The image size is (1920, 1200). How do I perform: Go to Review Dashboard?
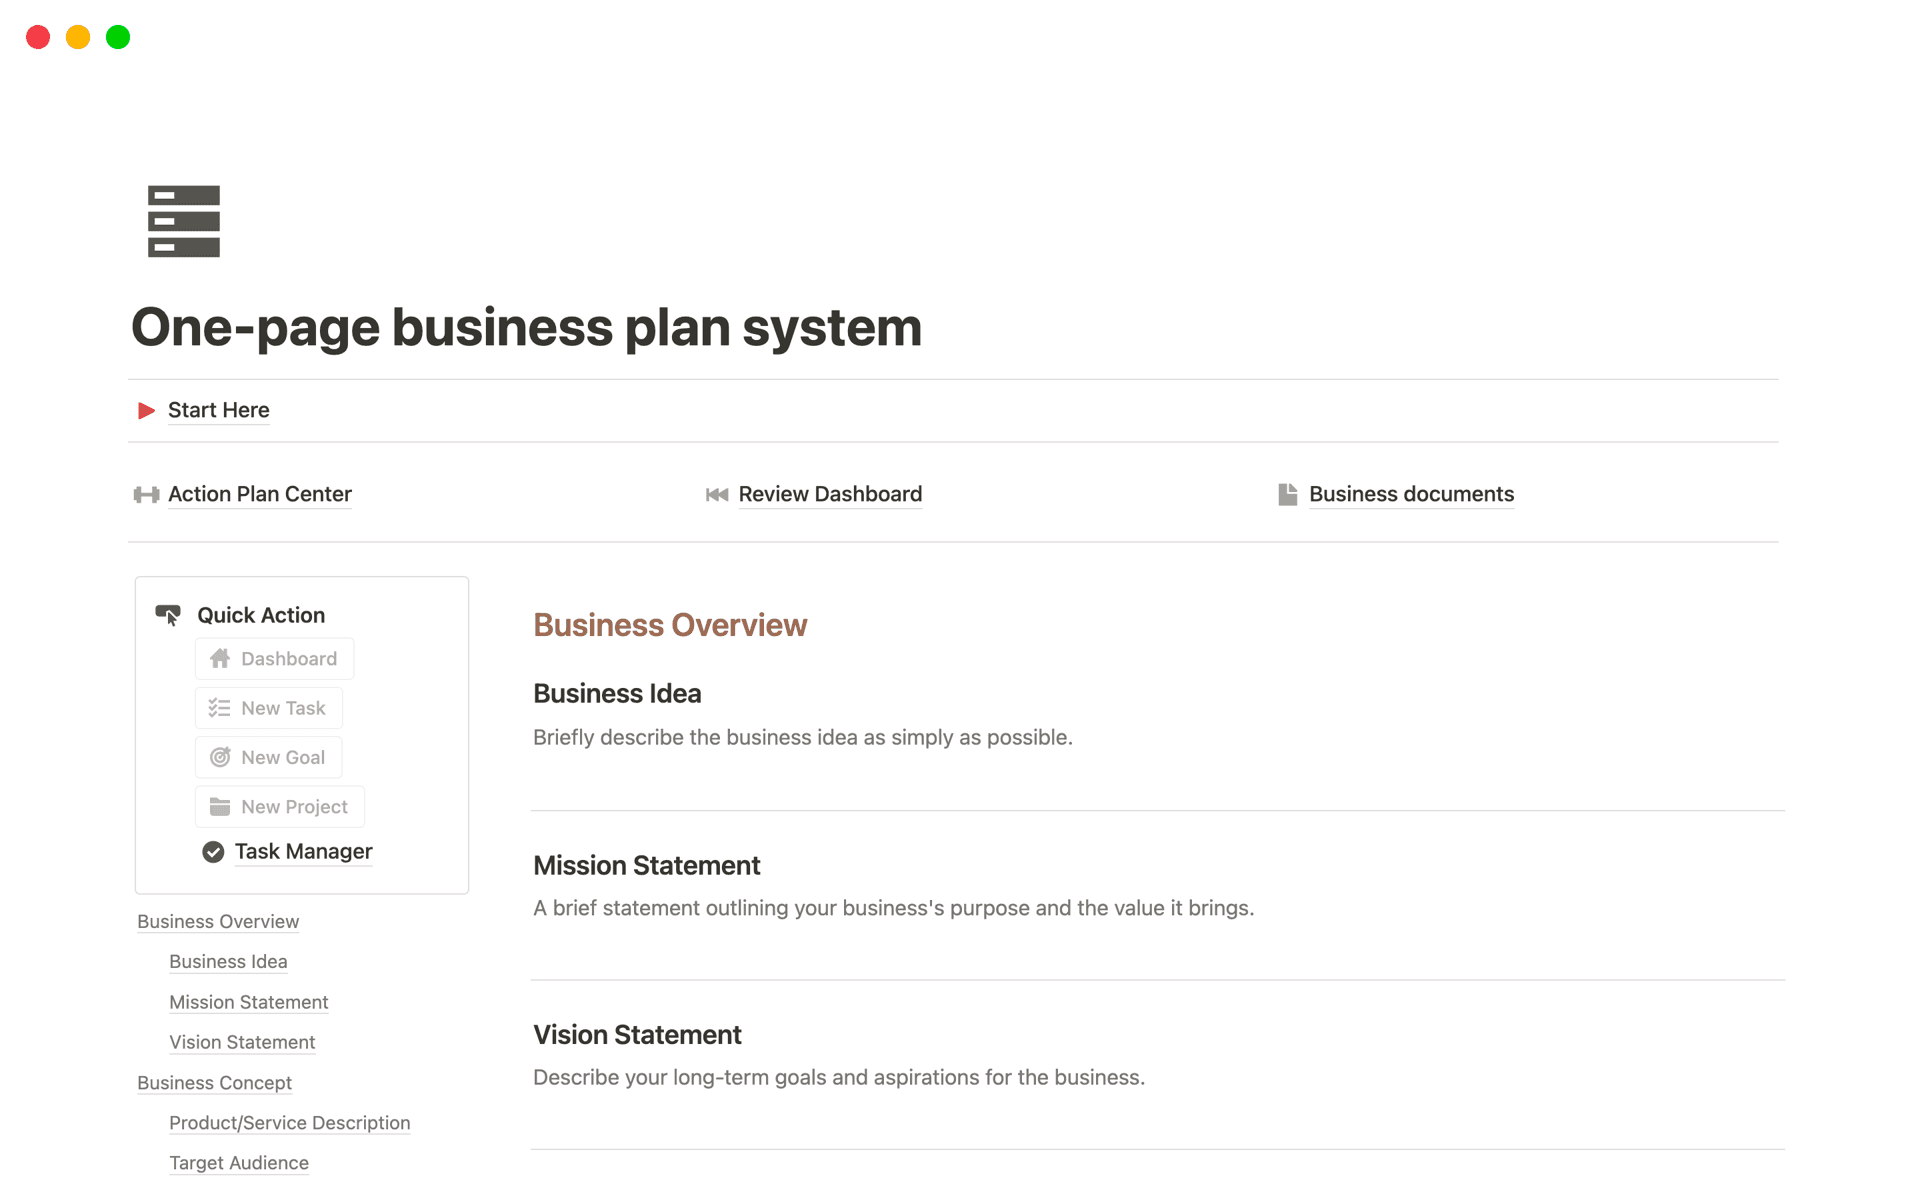click(829, 494)
